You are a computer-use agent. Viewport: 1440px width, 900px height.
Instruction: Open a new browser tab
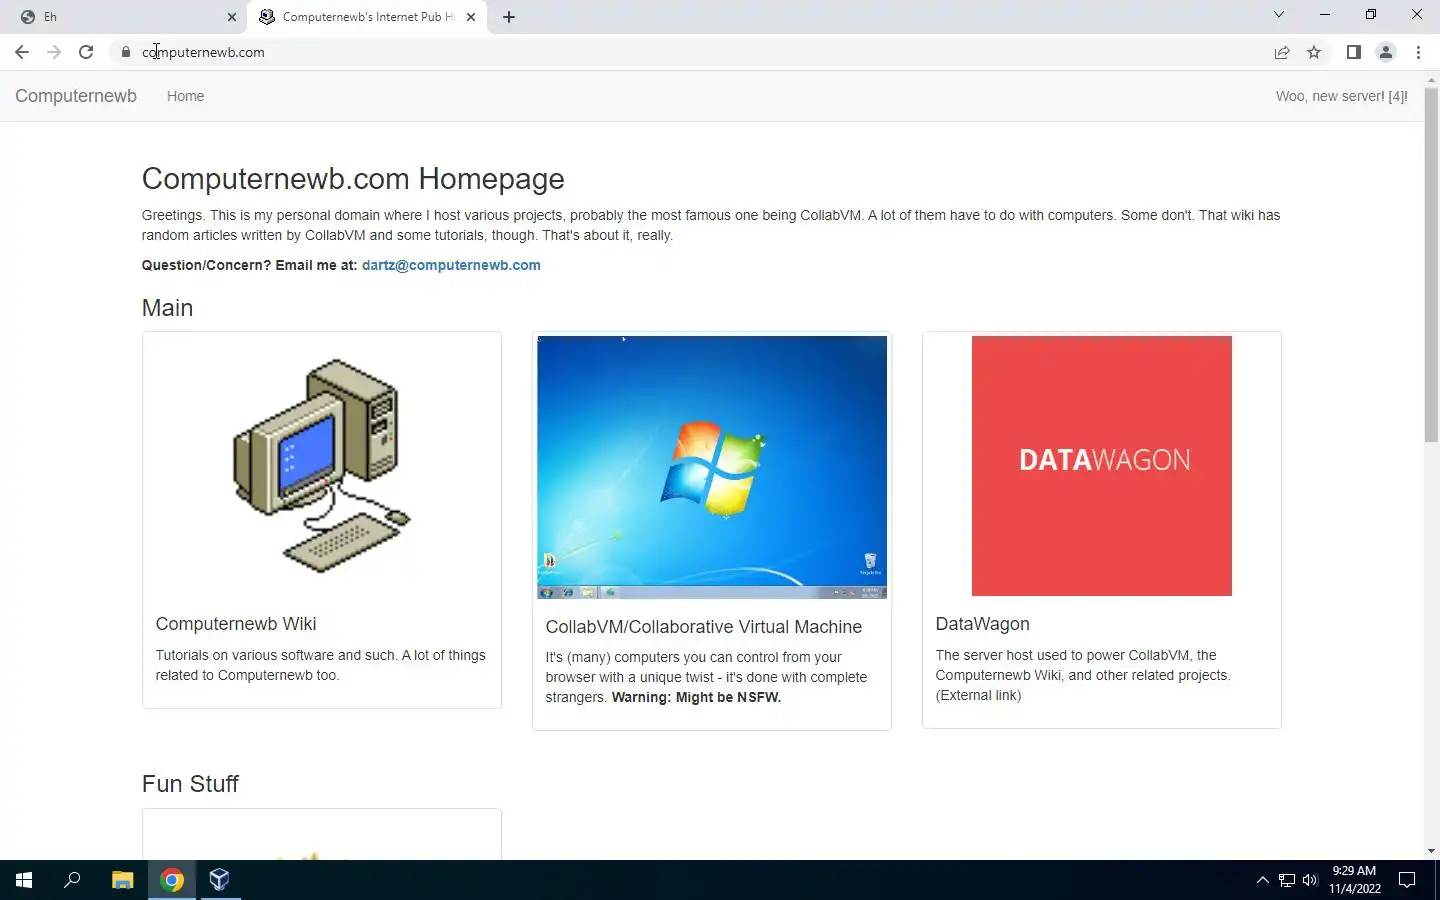click(509, 17)
